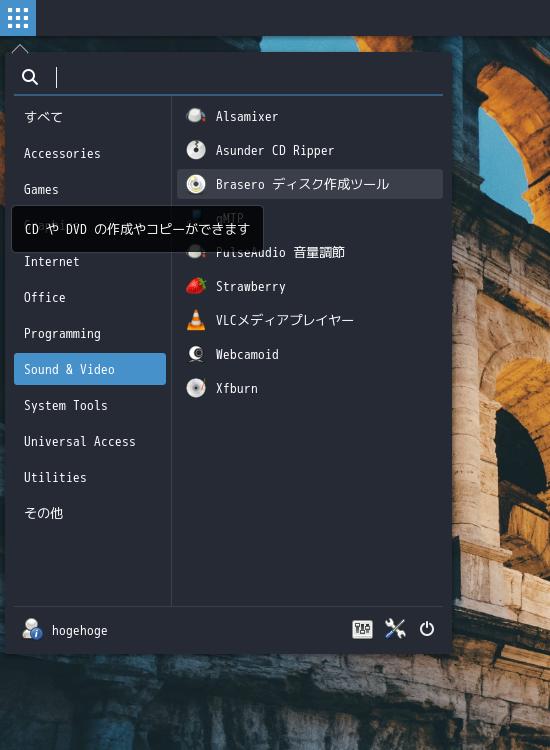
Task: Select the すべて category
Action: 90,117
